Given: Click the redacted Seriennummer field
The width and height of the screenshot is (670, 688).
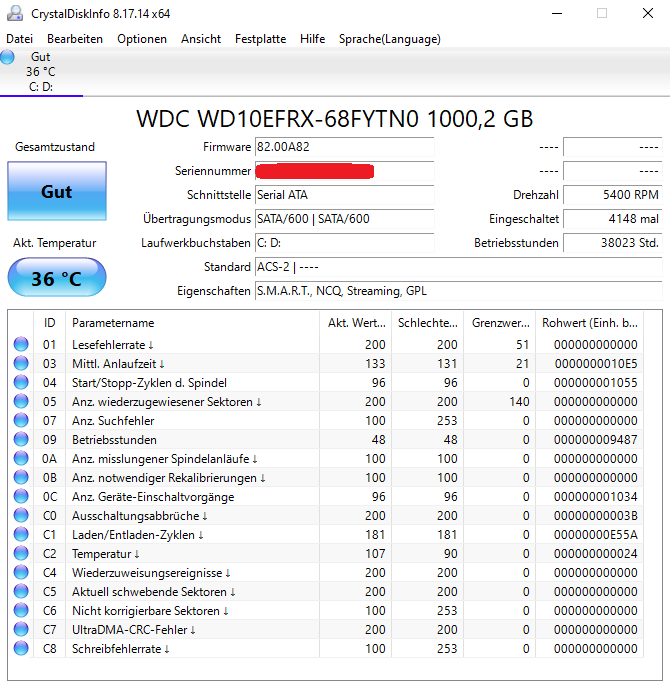Looking at the screenshot, I should point(344,171).
